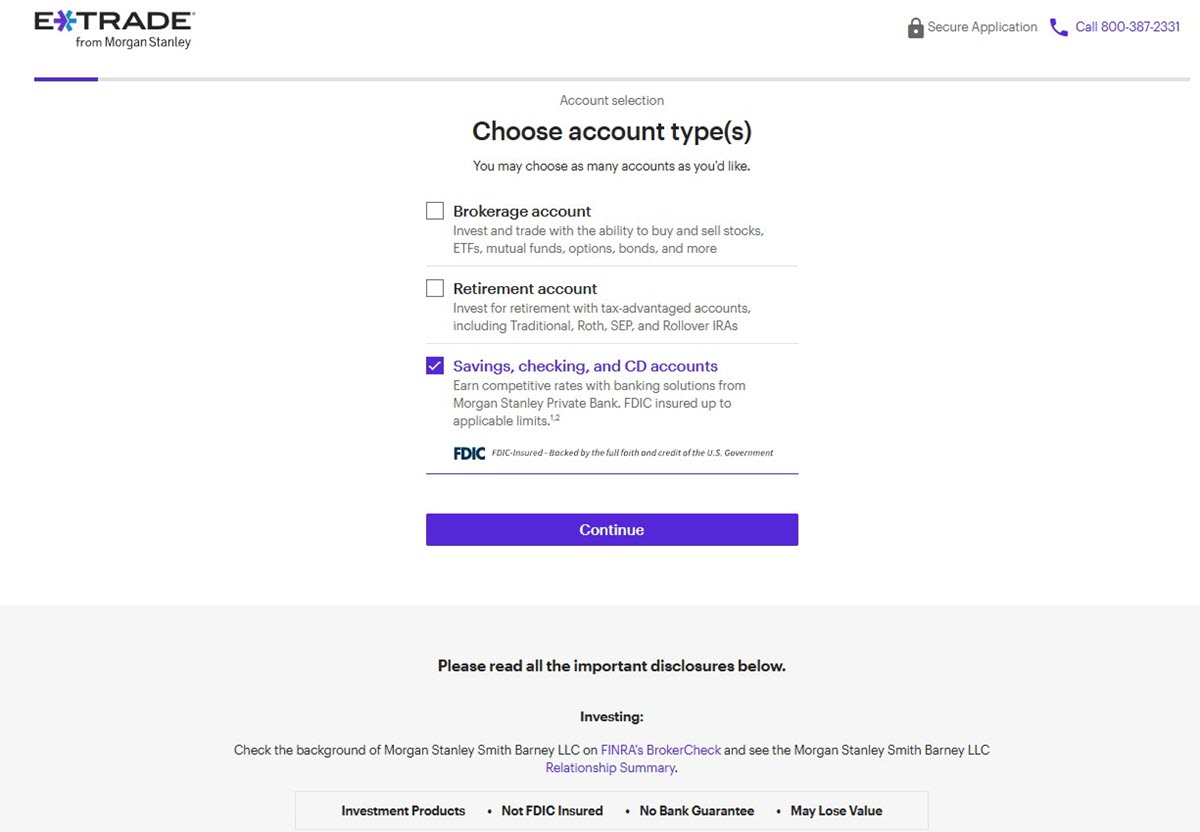The height and width of the screenshot is (832, 1200).
Task: Click Savings, checking, and CD accounts label
Action: 585,366
